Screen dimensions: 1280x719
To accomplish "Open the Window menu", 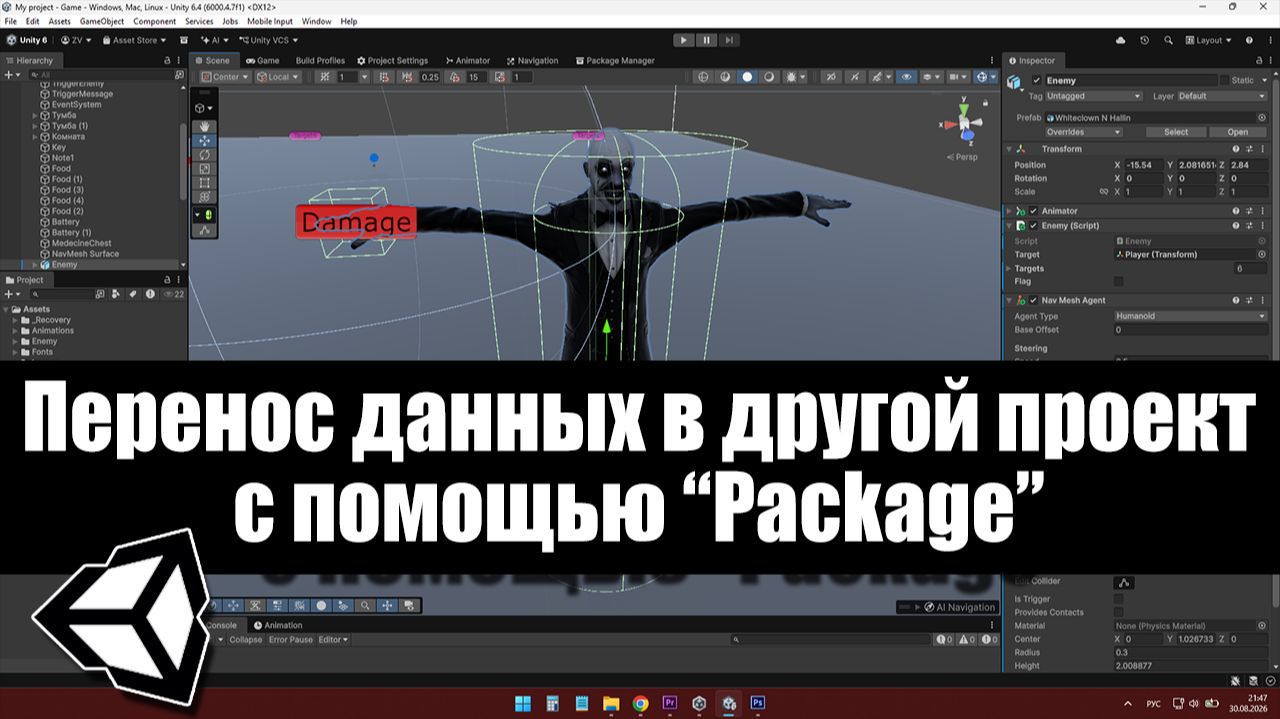I will [x=316, y=21].
